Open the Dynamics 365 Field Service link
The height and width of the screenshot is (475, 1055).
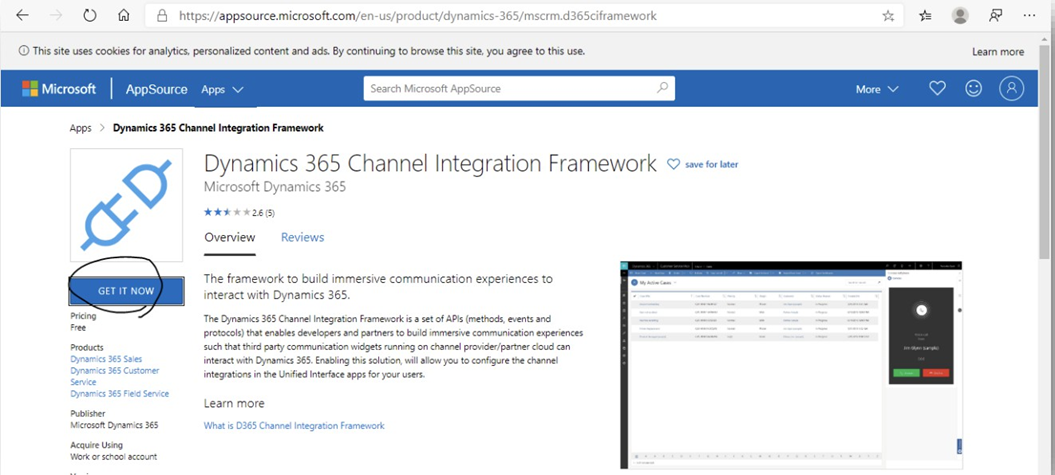120,394
